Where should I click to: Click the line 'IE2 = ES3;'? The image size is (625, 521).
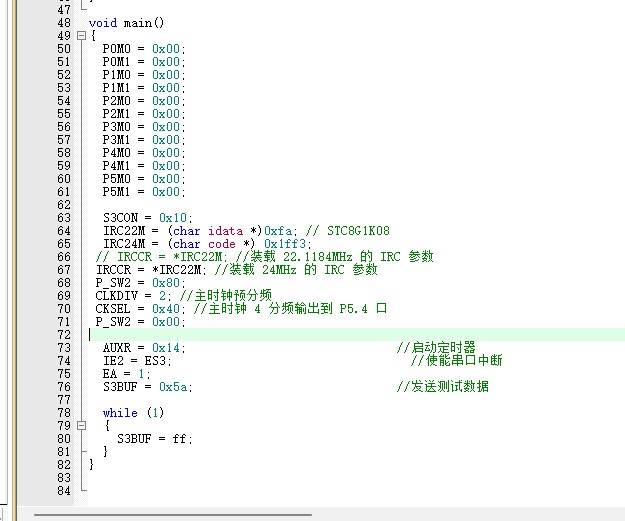(x=137, y=361)
